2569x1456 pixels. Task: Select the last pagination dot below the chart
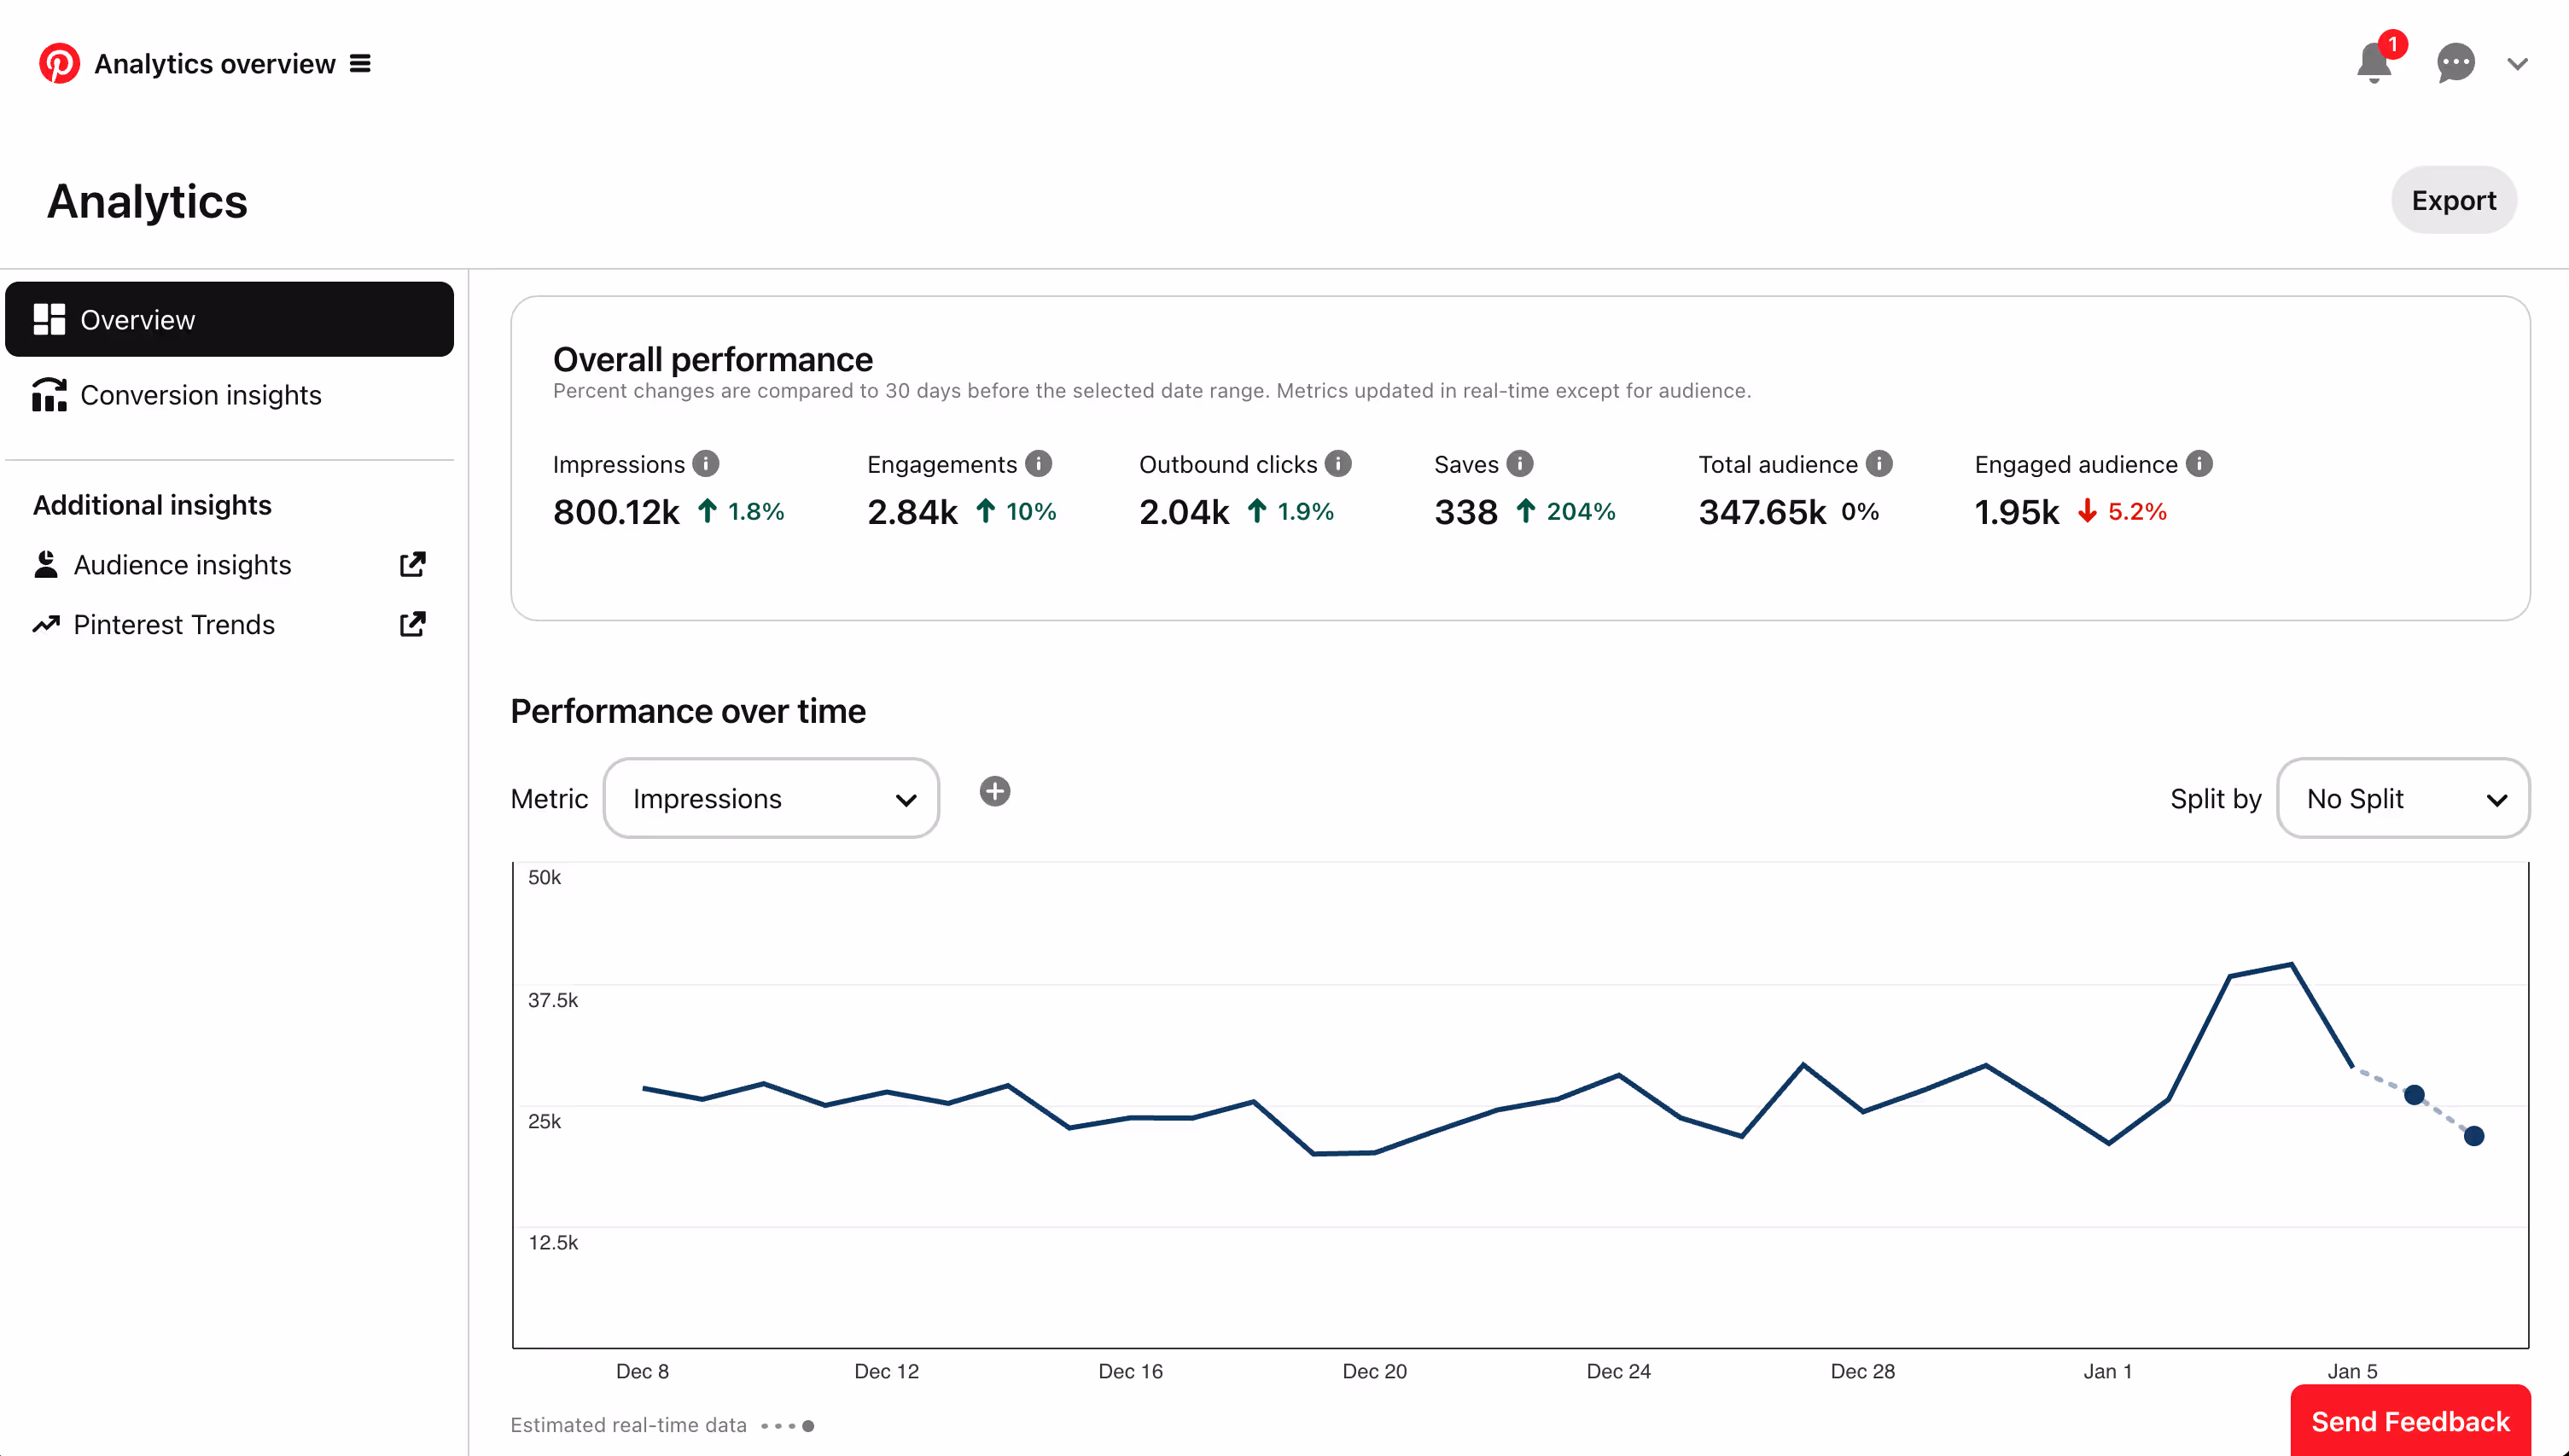pos(808,1425)
